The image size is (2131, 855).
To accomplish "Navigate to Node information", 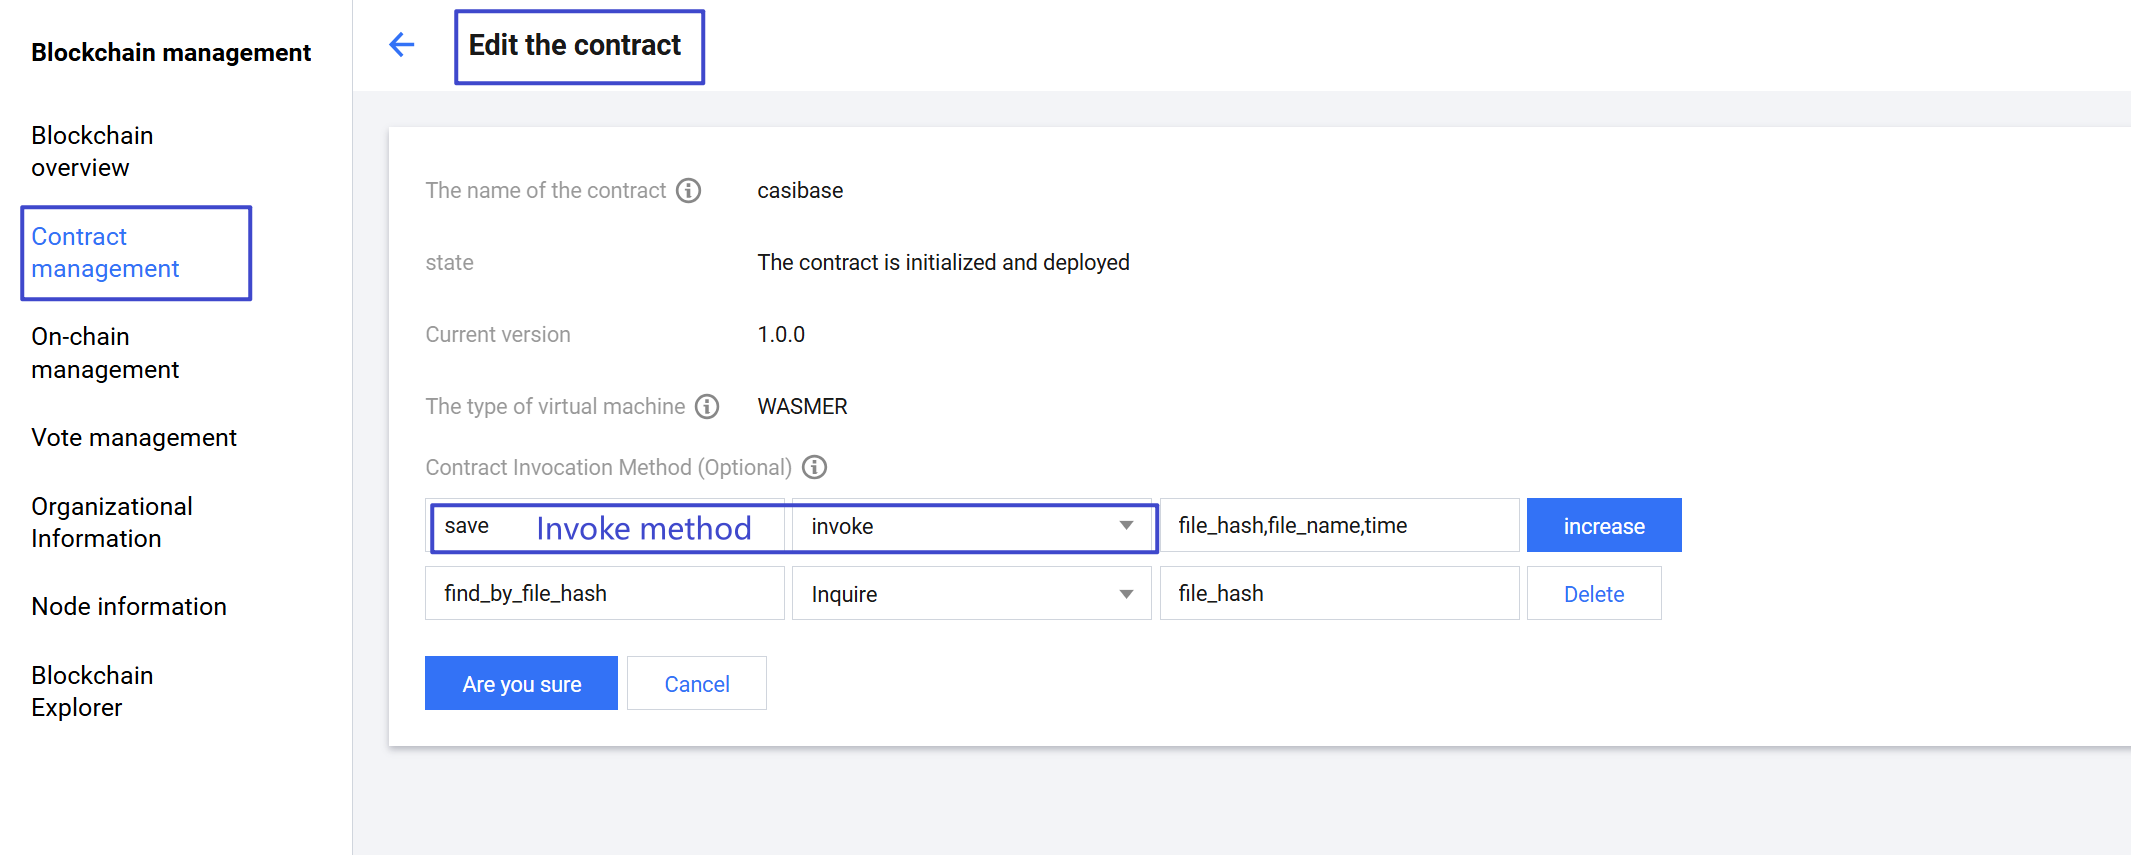I will (129, 607).
